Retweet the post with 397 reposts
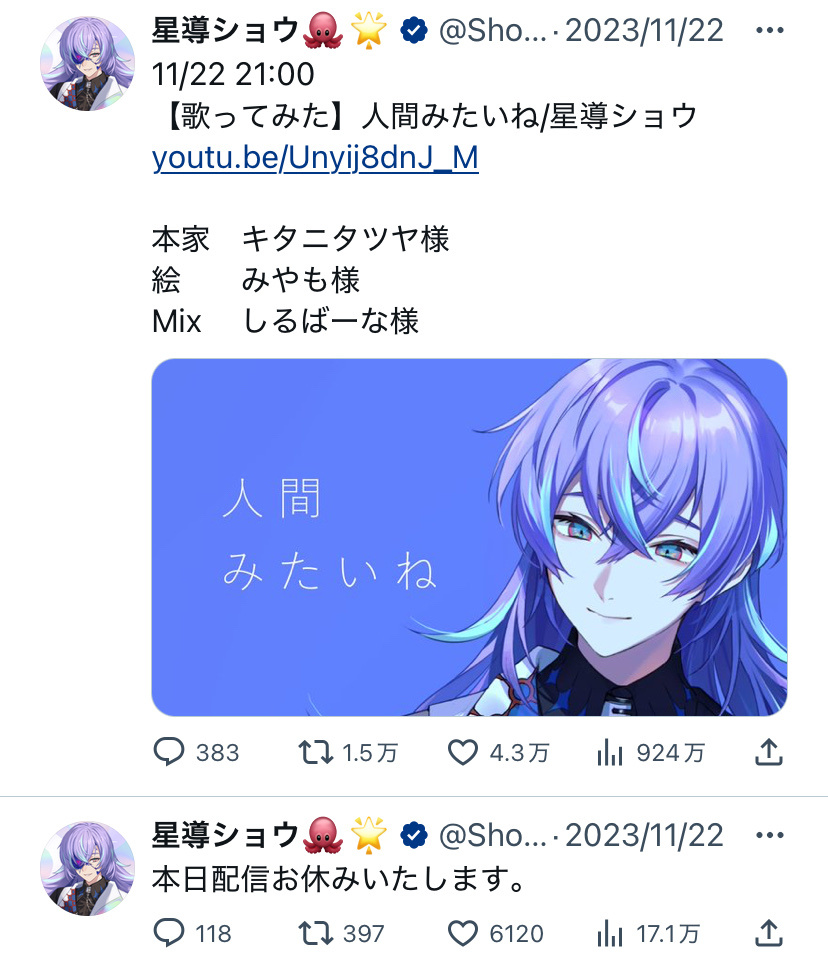 click(x=316, y=933)
